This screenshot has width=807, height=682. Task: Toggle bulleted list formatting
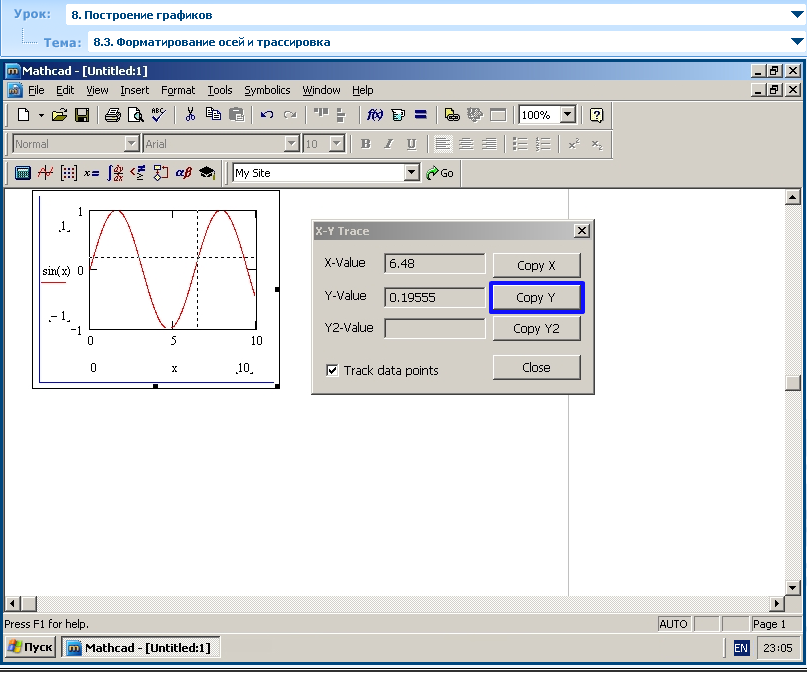(x=520, y=144)
